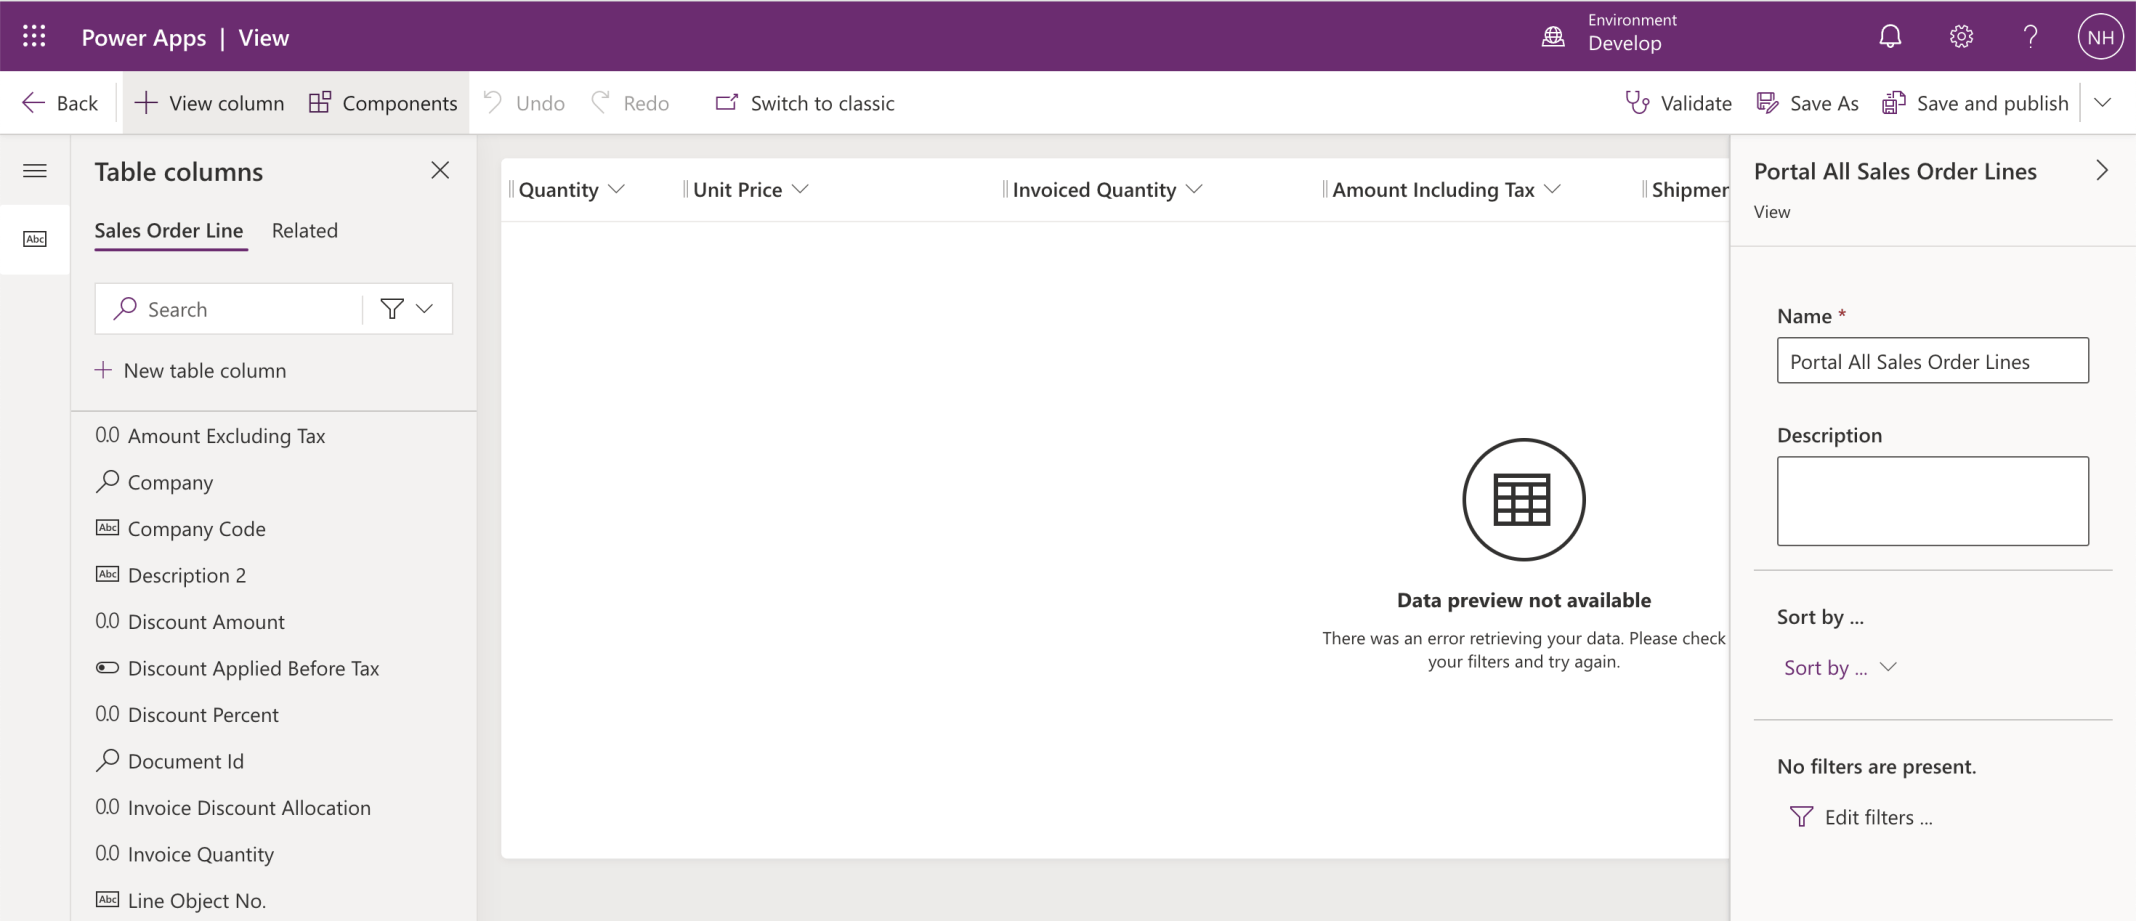Collapse the view properties pane chevron
Image resolution: width=2136 pixels, height=921 pixels.
point(2101,171)
